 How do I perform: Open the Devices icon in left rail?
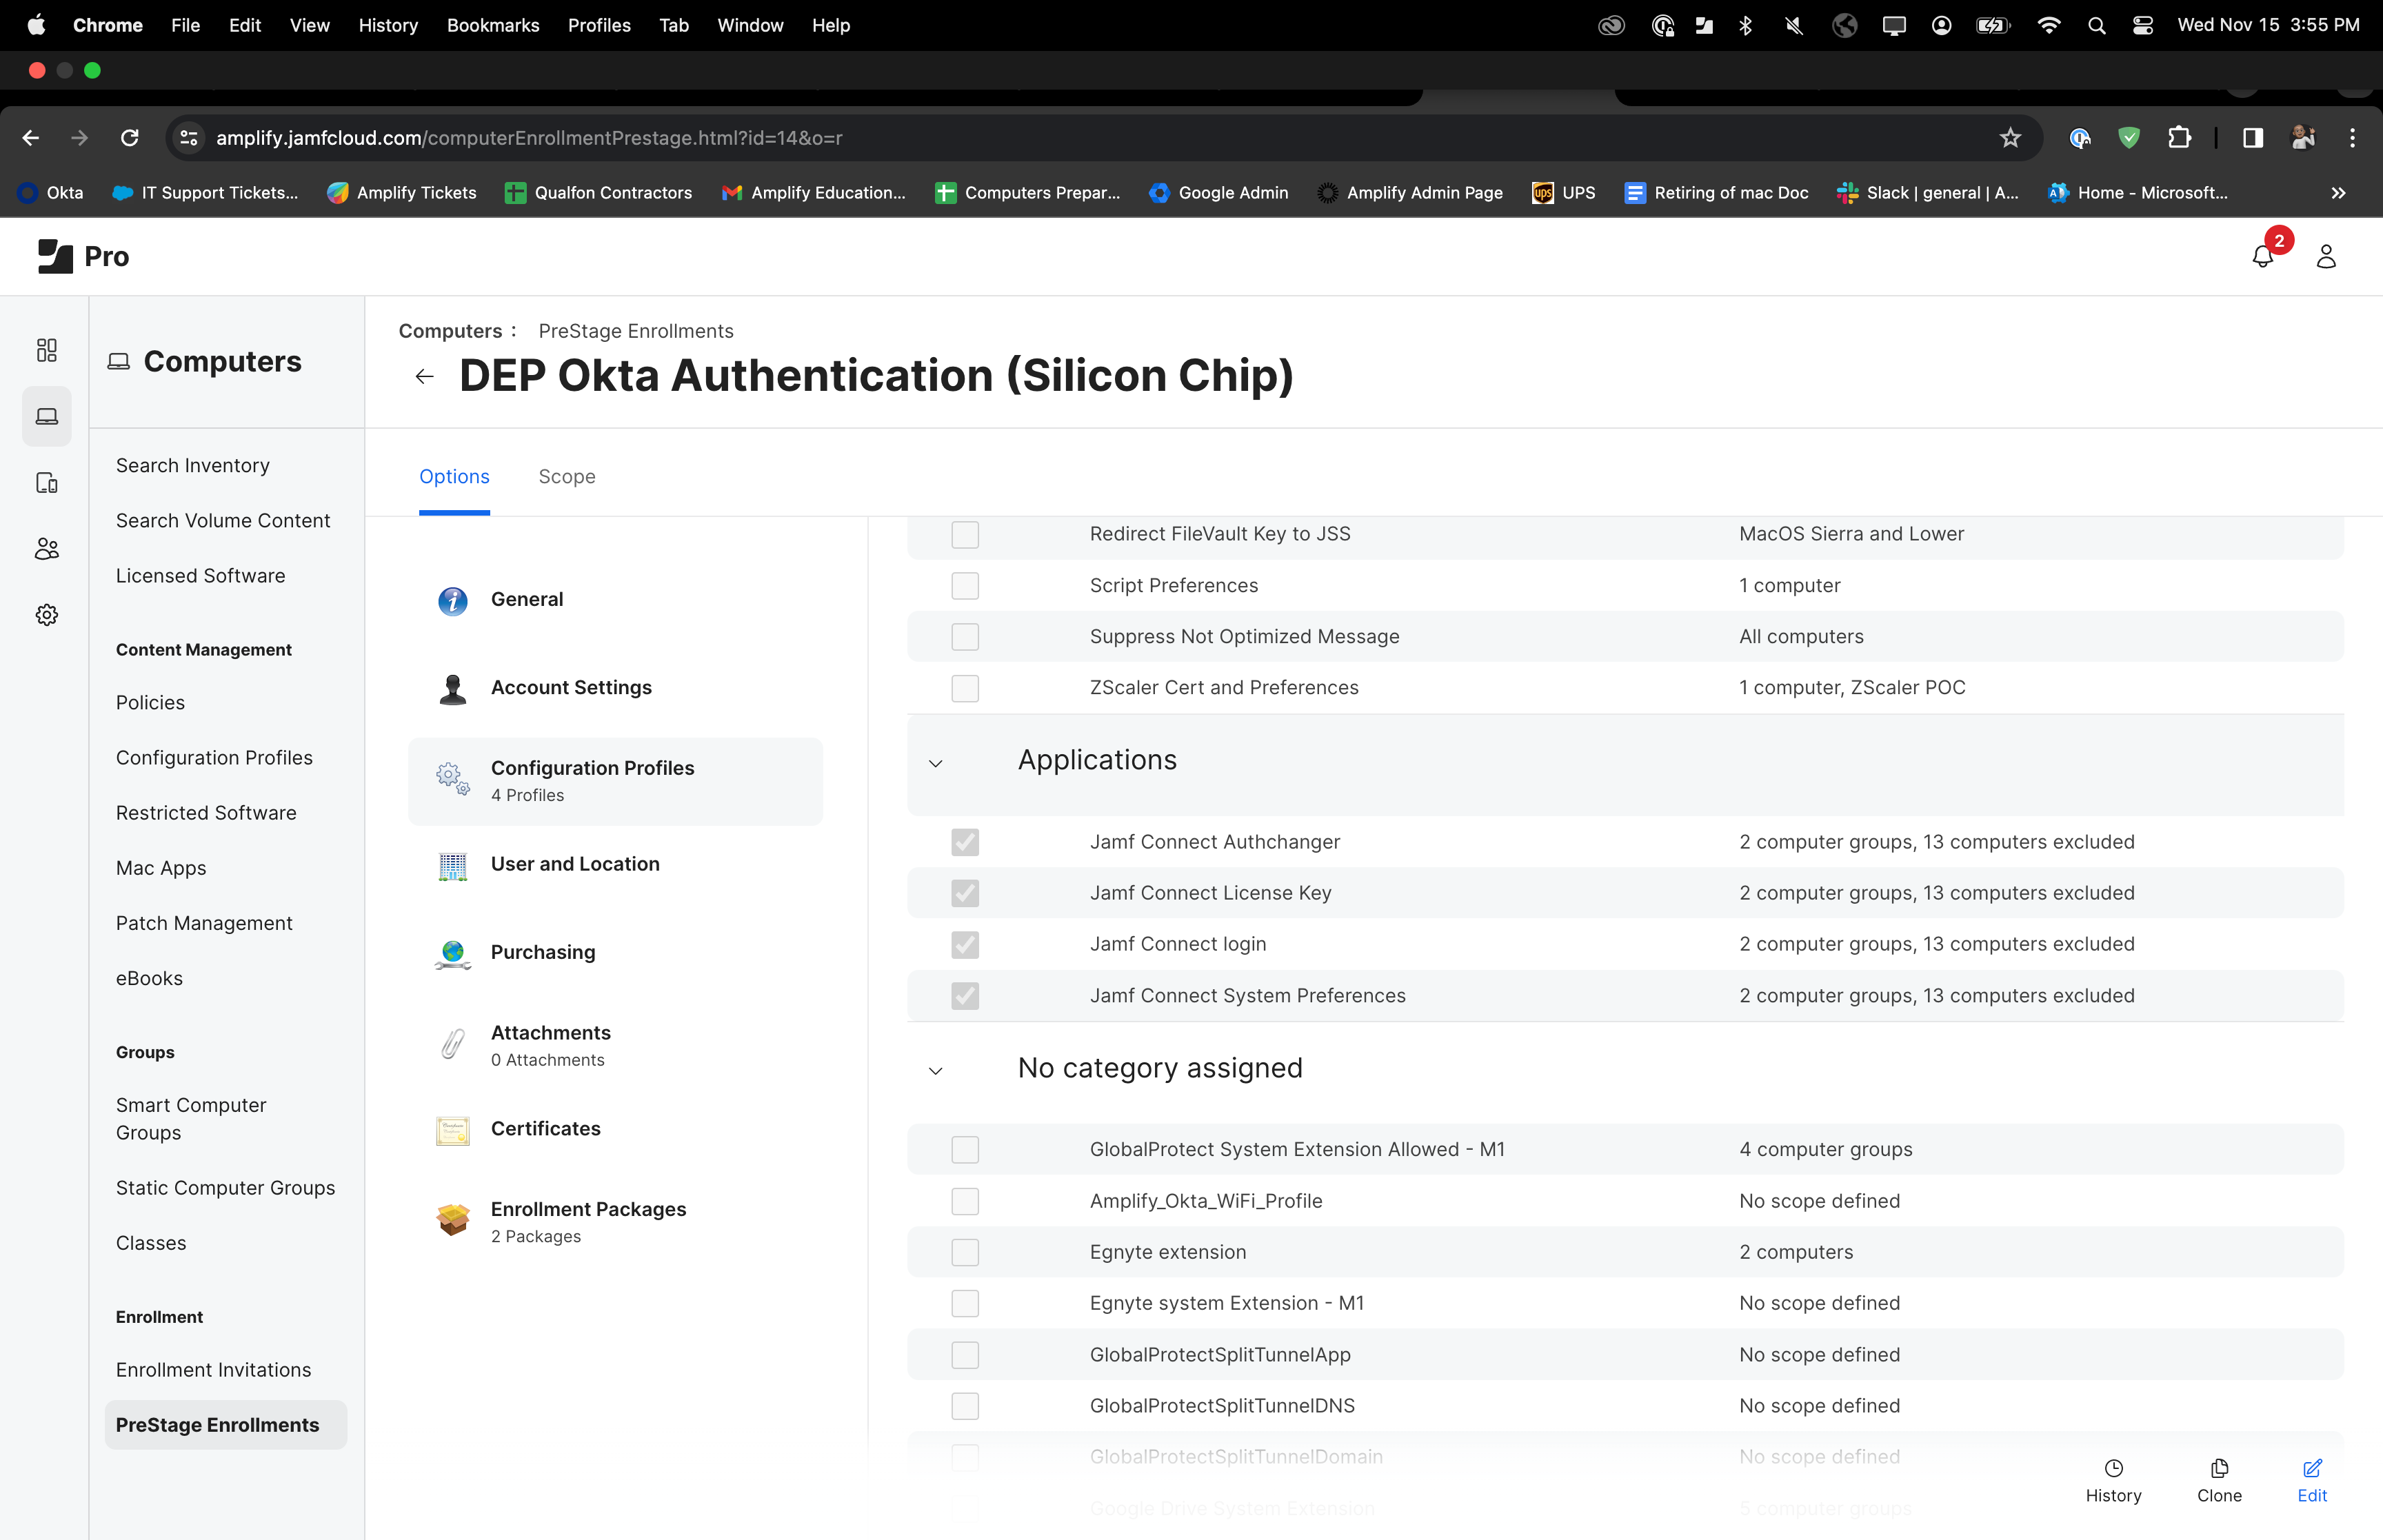click(x=46, y=483)
